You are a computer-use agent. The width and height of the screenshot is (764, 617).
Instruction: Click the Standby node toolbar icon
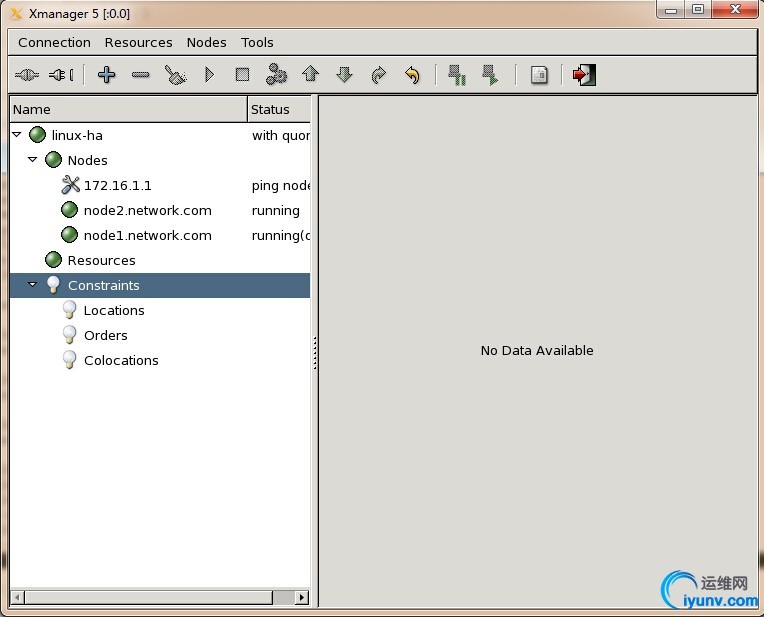457,75
